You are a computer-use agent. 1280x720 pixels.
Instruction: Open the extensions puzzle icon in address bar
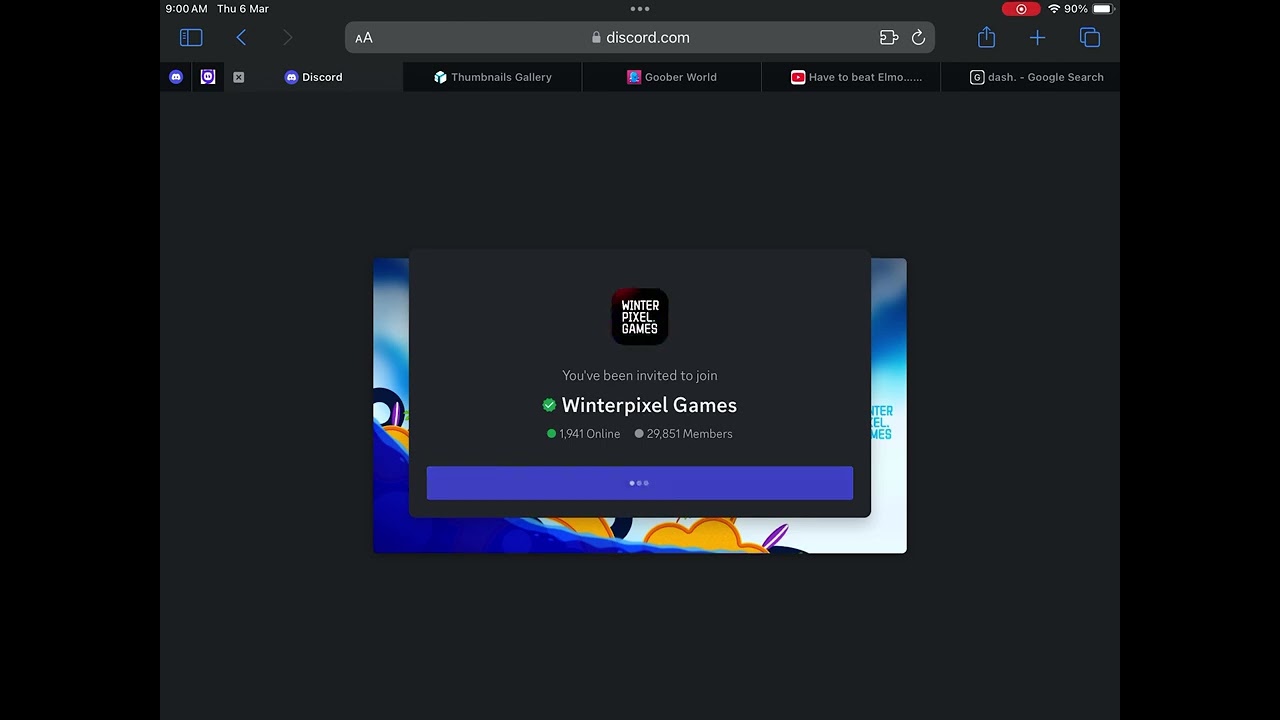point(889,38)
